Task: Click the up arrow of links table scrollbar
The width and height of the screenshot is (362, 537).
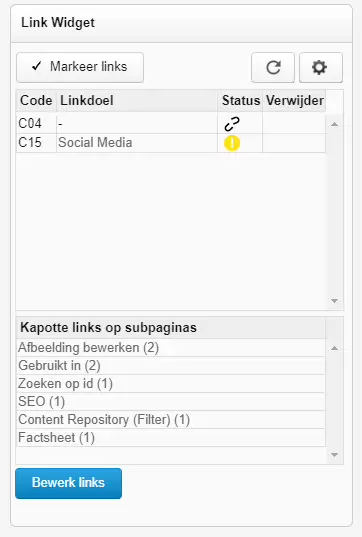Action: point(335,124)
